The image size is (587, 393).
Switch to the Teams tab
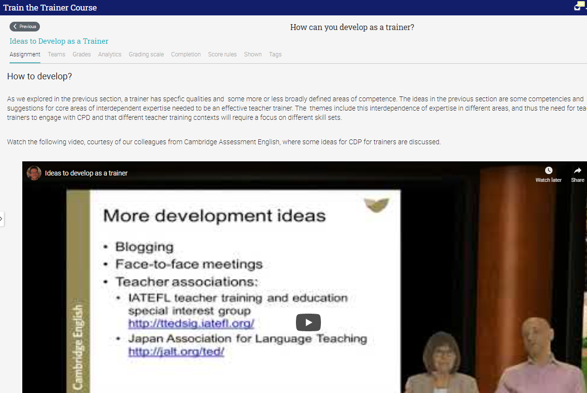point(57,55)
